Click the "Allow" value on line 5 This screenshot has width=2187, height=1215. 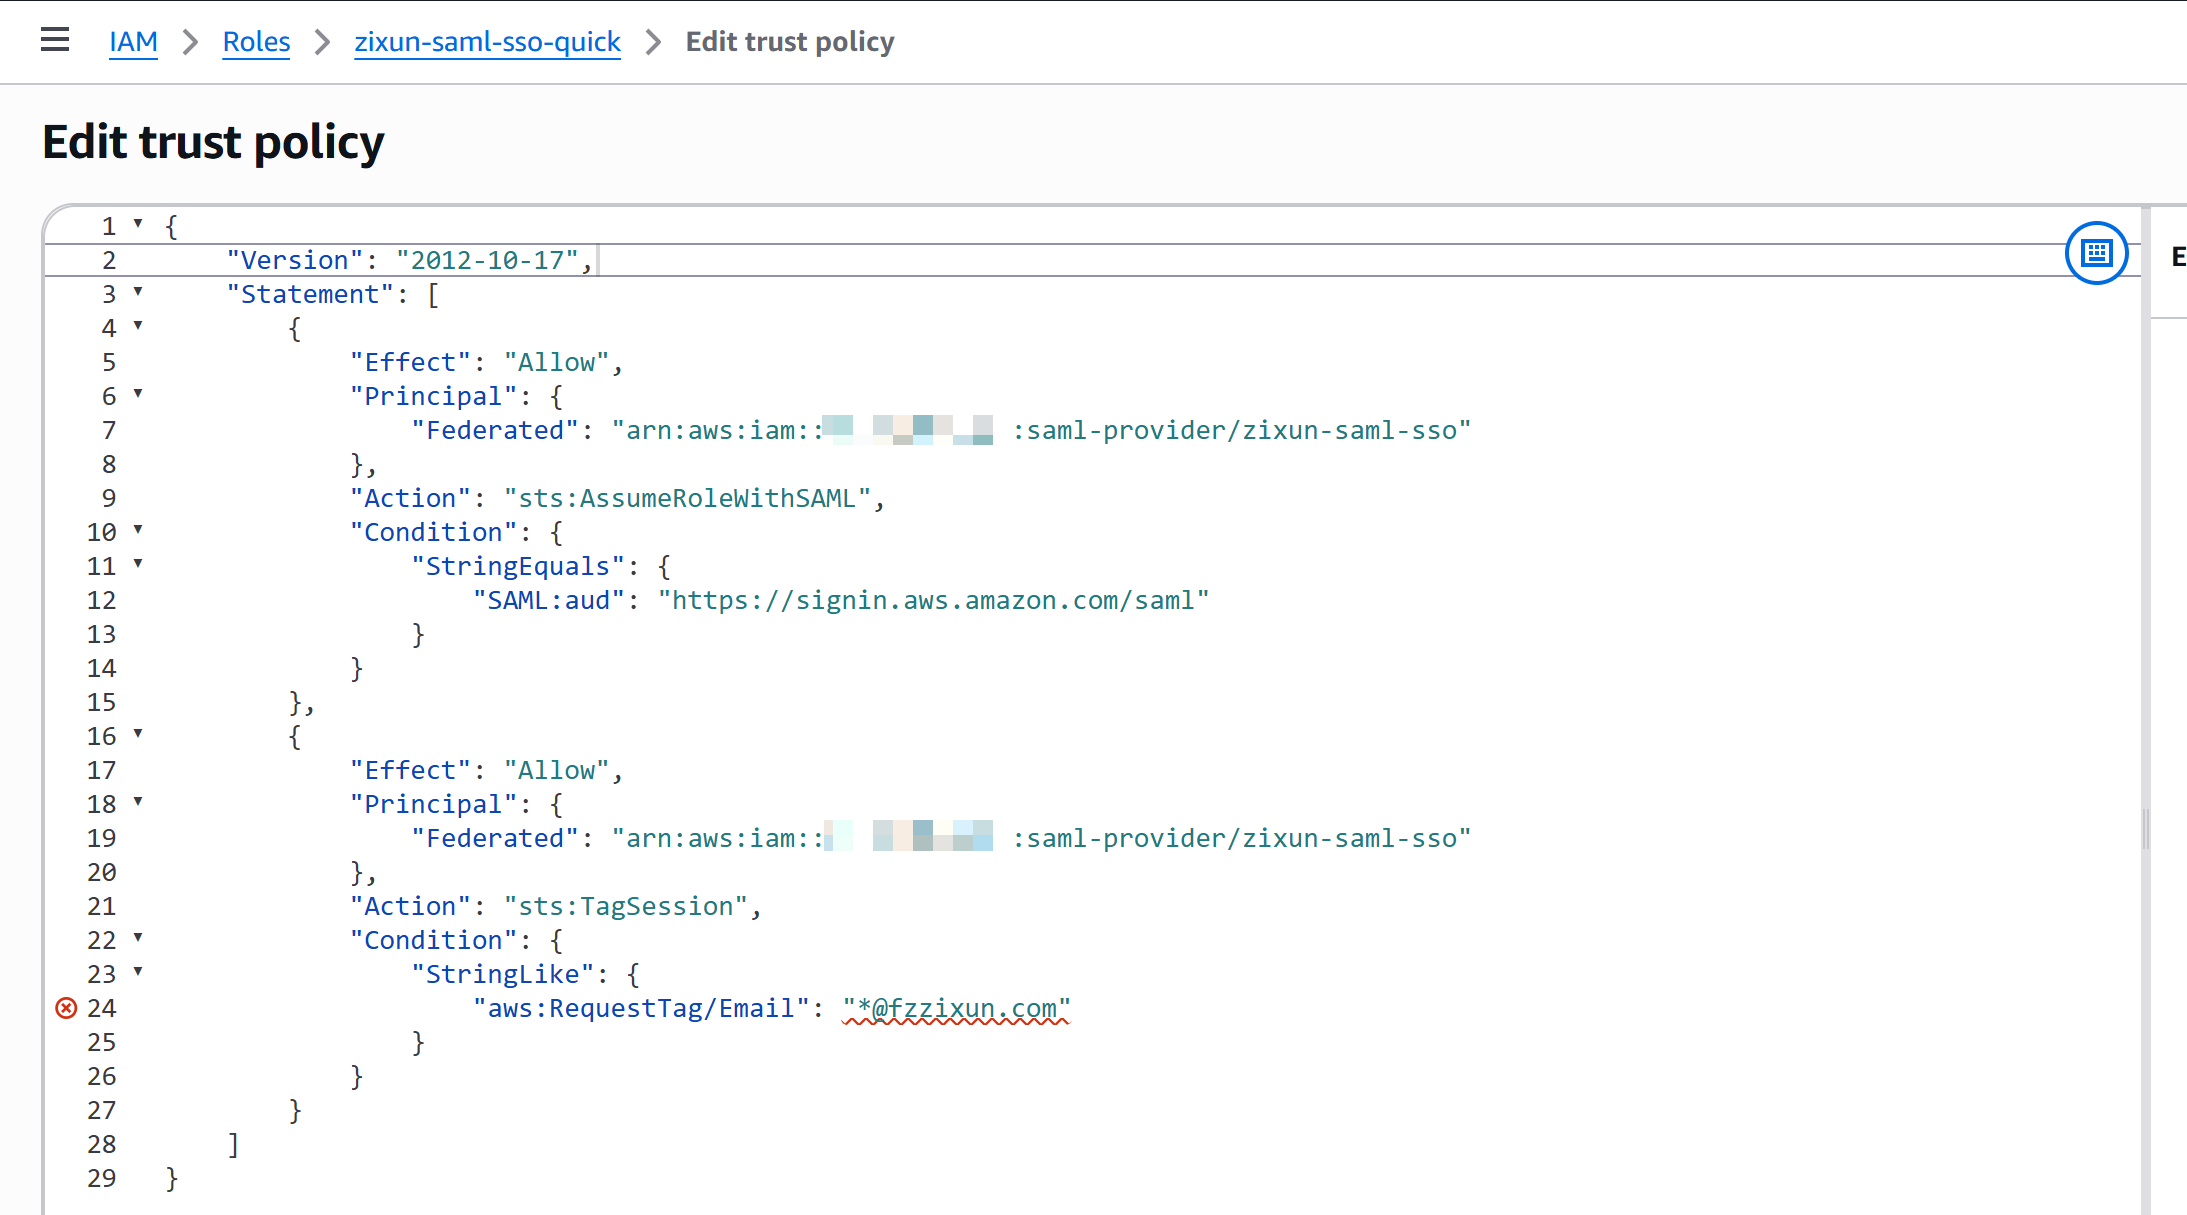(557, 362)
